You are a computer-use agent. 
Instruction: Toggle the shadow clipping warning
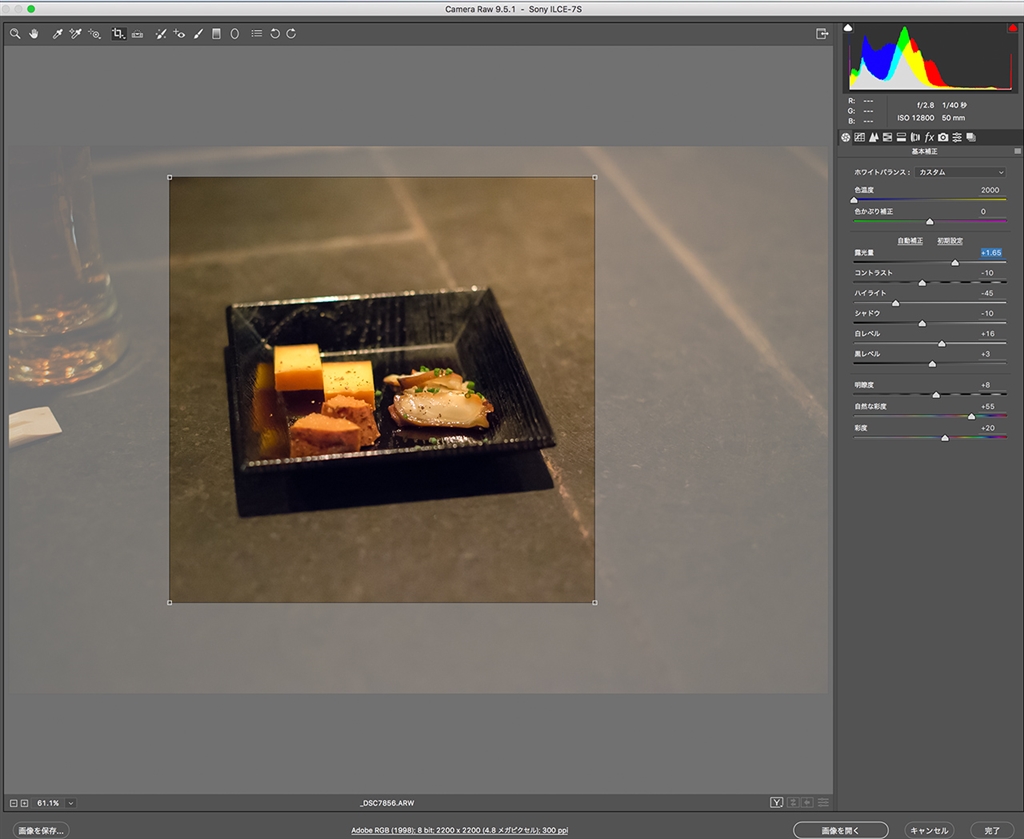(x=849, y=28)
